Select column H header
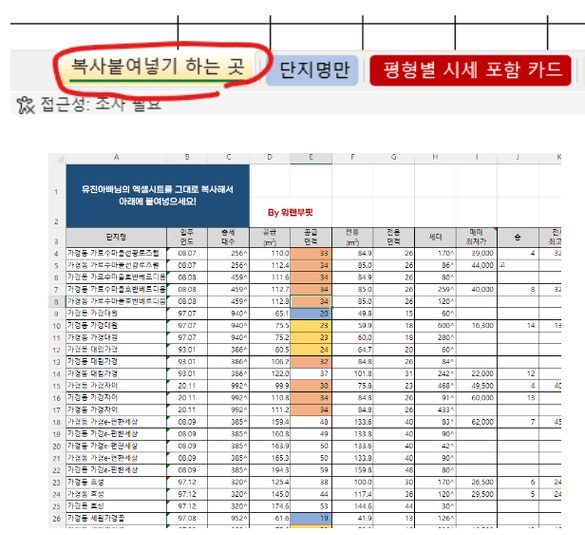This screenshot has height=535, width=585. click(435, 157)
